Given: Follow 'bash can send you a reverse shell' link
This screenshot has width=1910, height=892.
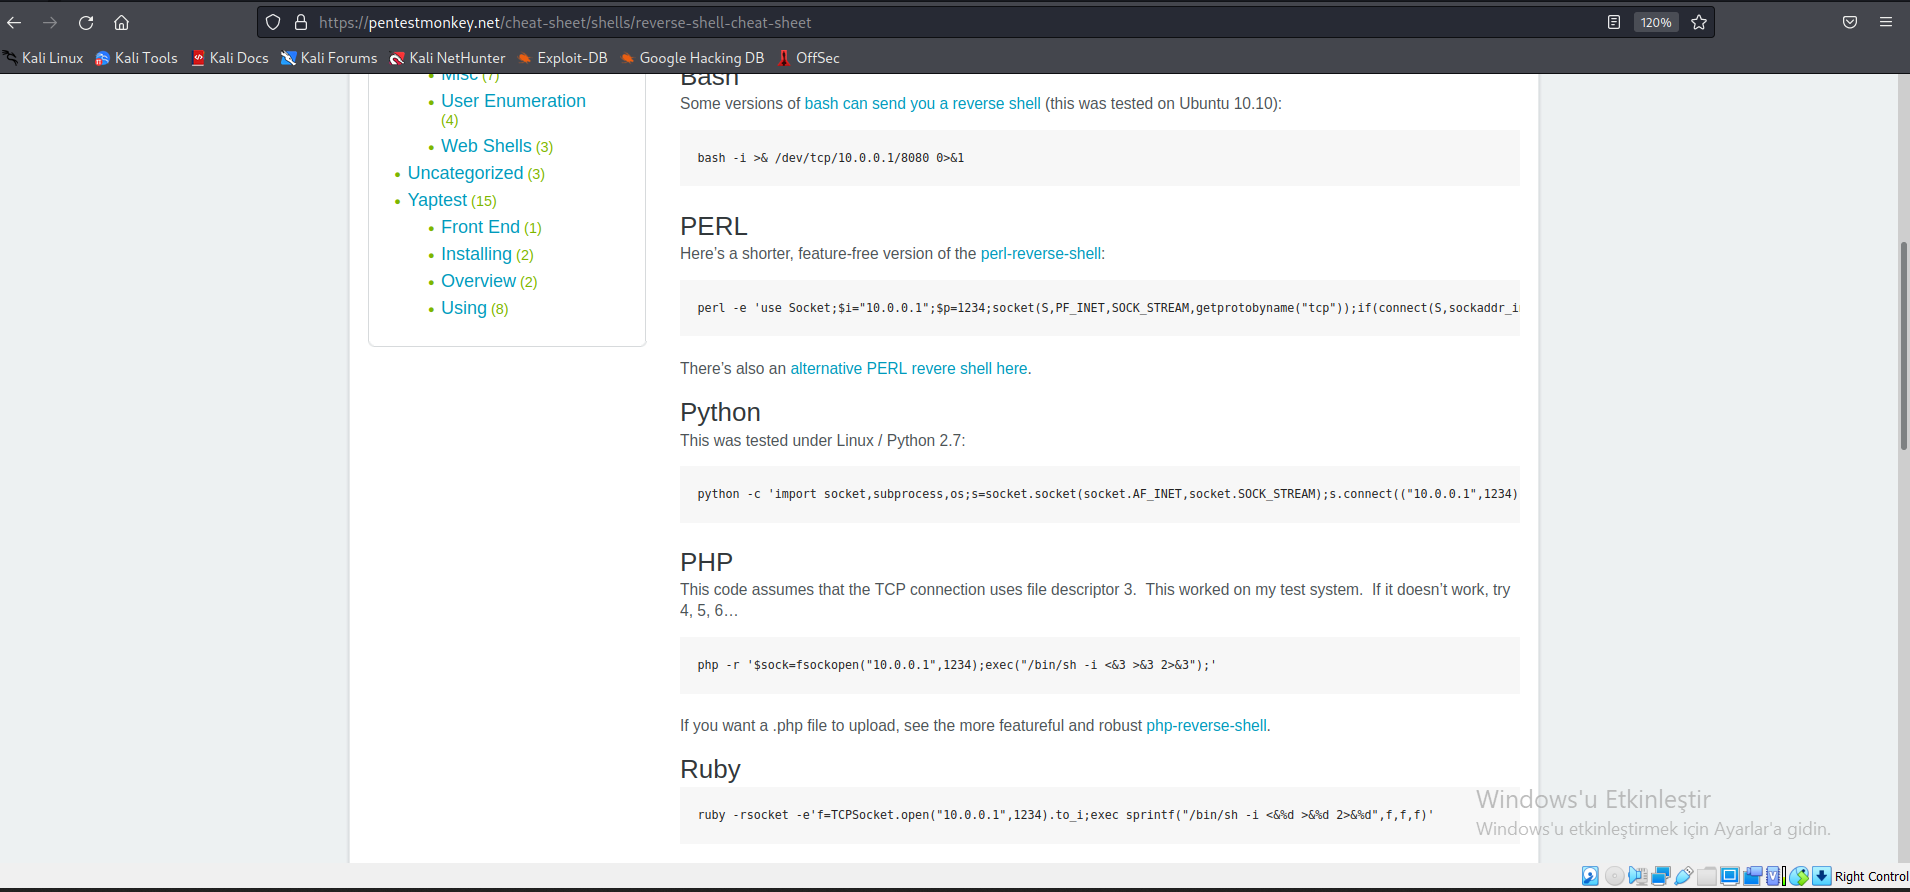Looking at the screenshot, I should (922, 103).
